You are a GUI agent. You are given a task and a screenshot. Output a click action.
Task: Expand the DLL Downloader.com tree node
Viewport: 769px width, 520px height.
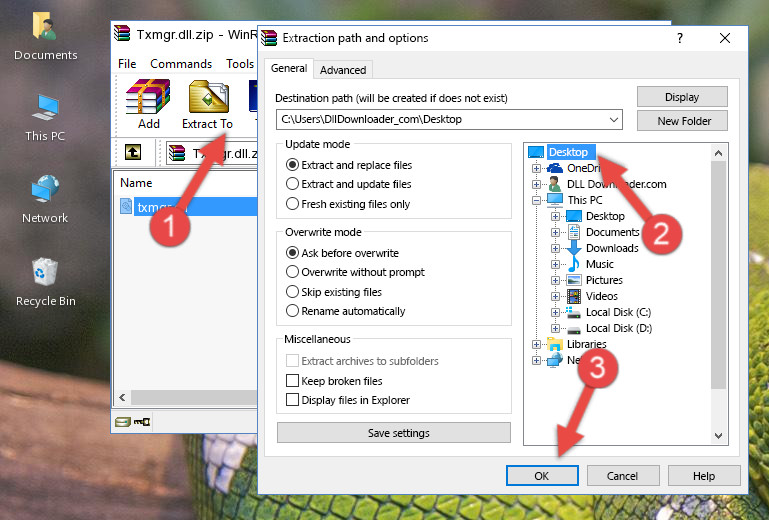[537, 184]
